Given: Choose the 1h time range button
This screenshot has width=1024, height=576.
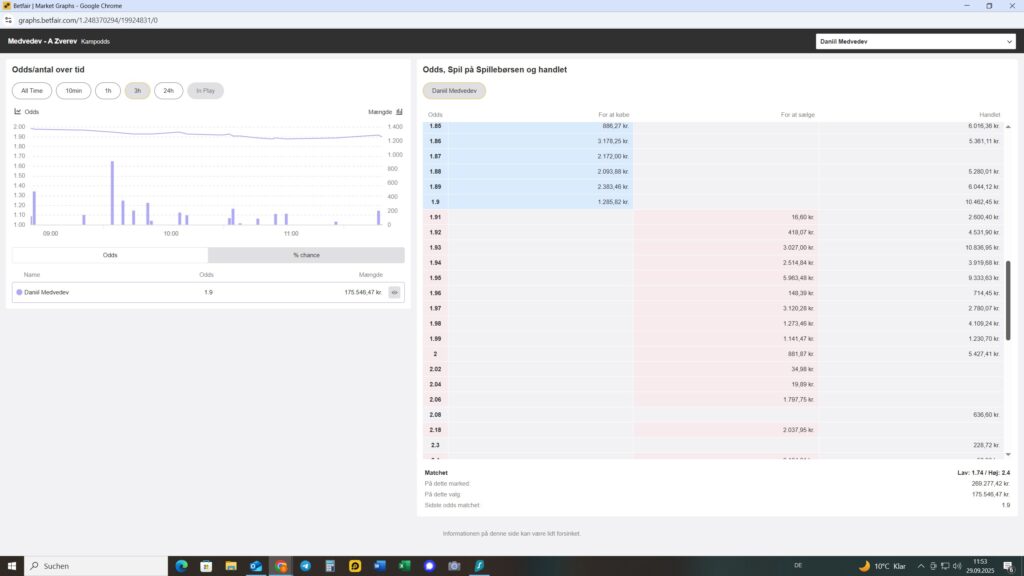Looking at the screenshot, I should click(x=108, y=91).
